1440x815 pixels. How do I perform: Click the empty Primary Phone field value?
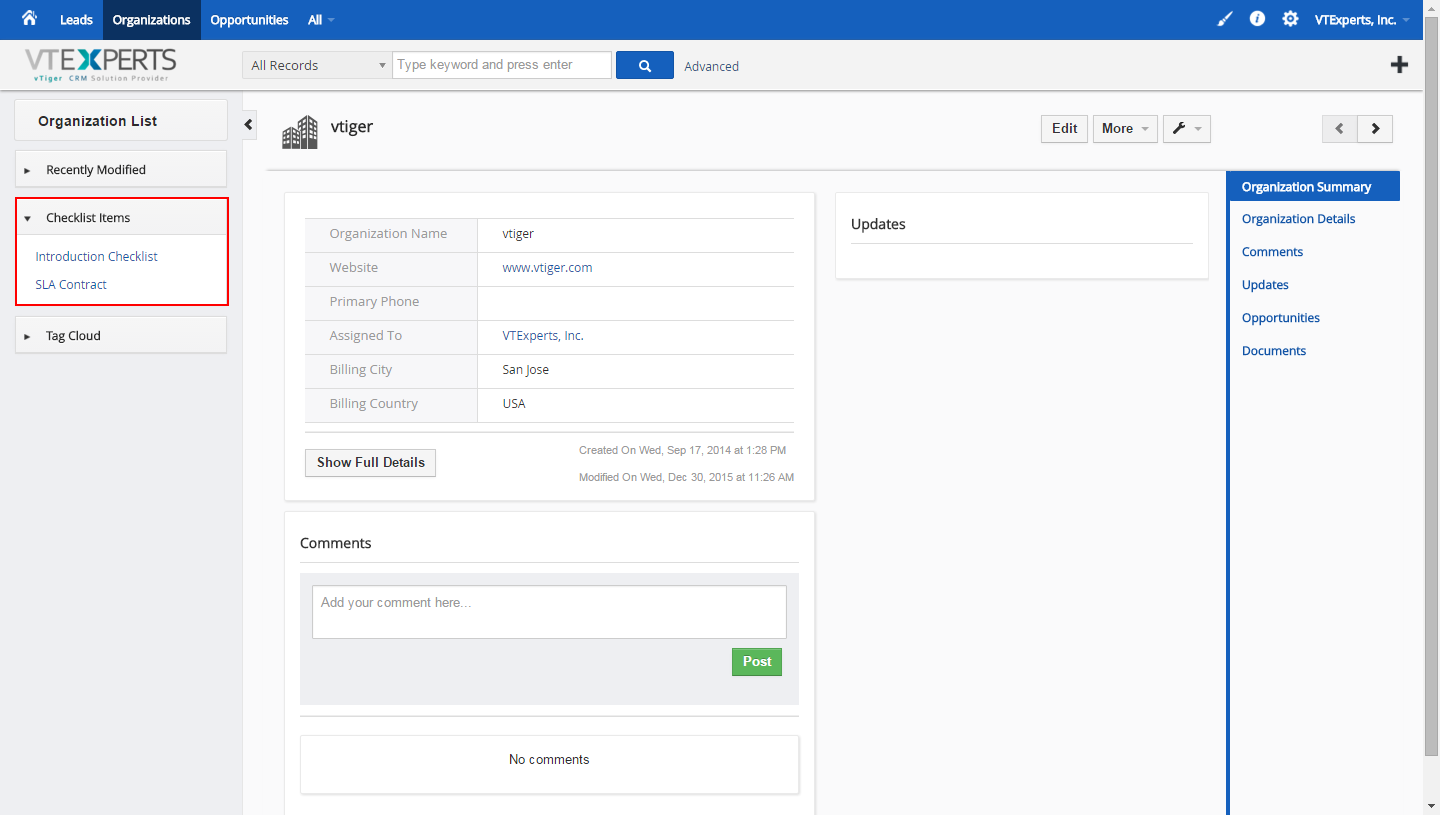[x=636, y=301]
